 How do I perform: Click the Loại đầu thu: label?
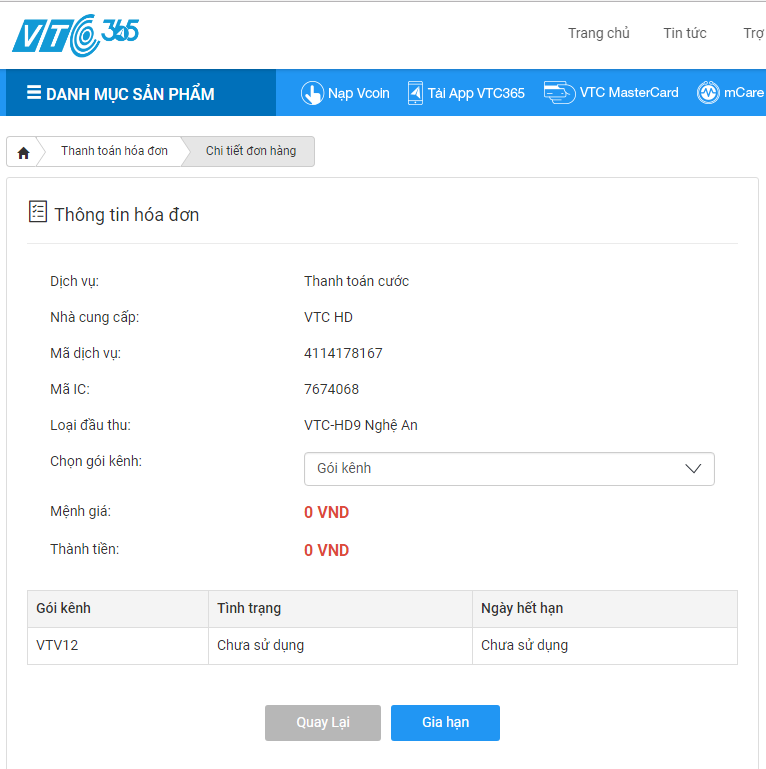tap(90, 425)
